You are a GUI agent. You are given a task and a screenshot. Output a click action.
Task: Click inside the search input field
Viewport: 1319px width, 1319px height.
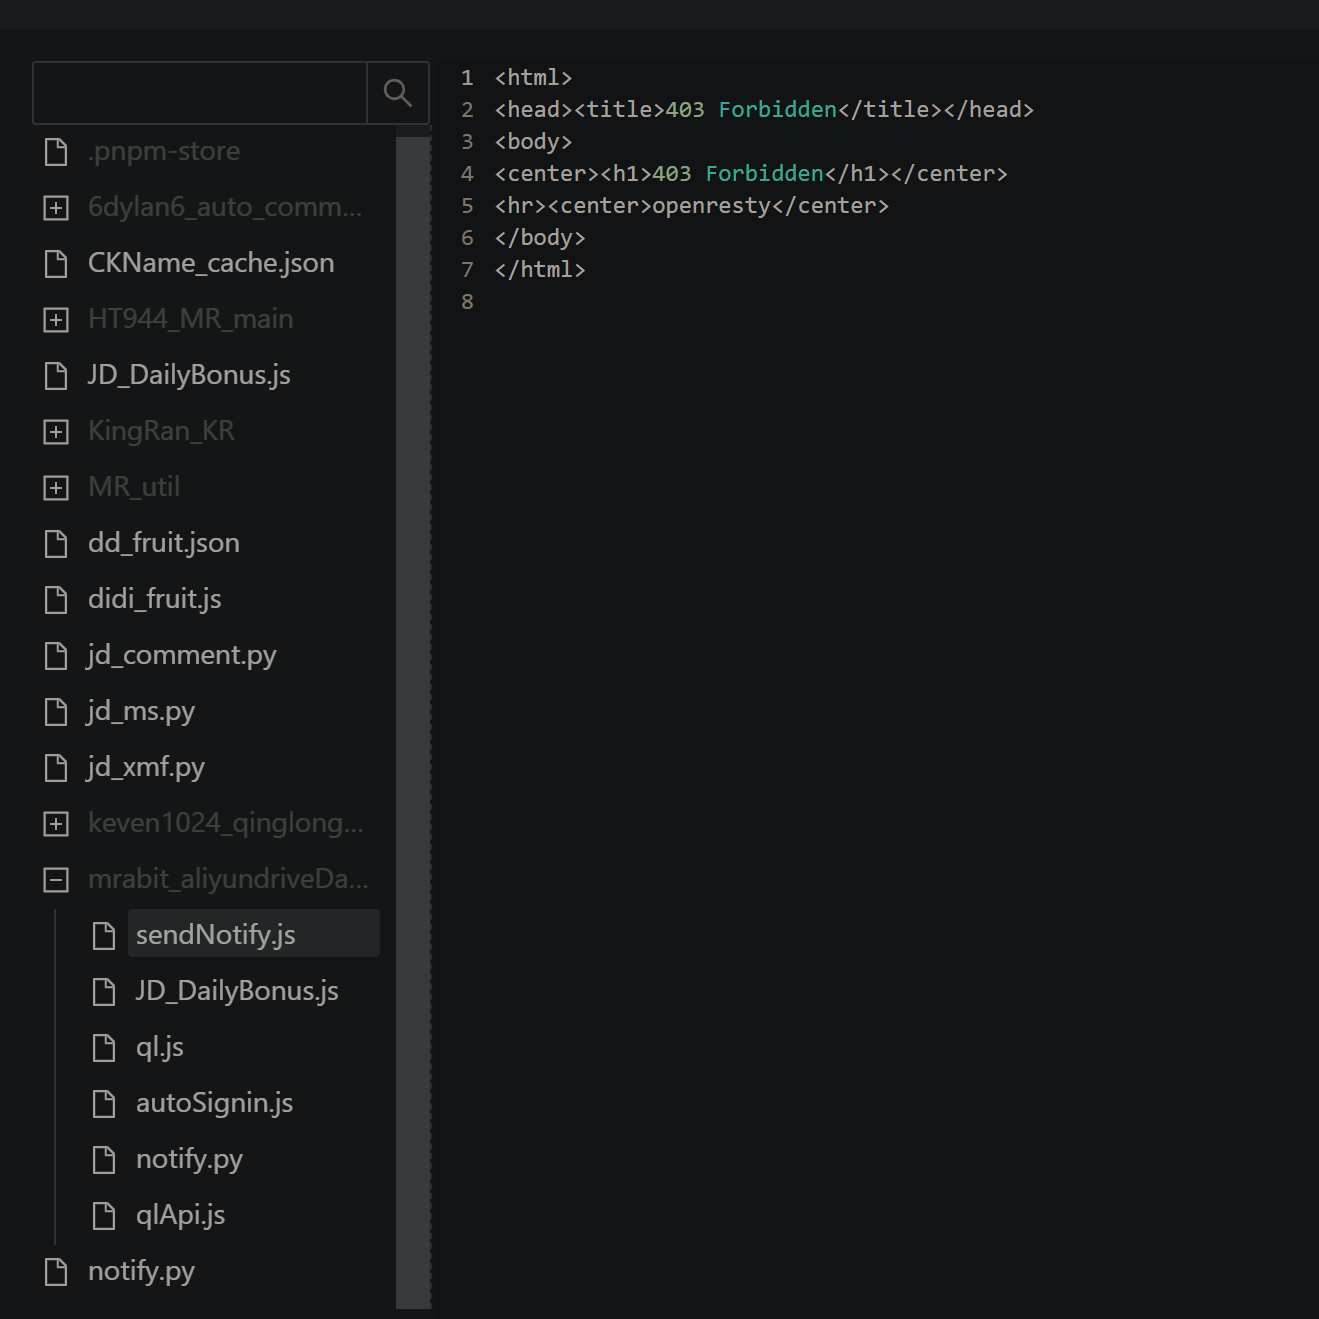(x=200, y=92)
